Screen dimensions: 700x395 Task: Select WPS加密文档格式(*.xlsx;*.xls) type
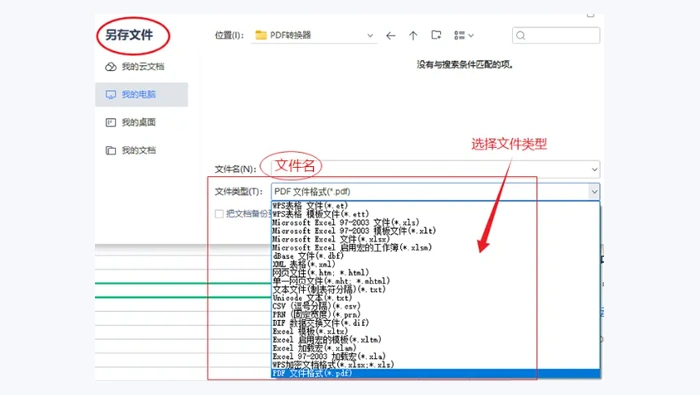(435, 365)
